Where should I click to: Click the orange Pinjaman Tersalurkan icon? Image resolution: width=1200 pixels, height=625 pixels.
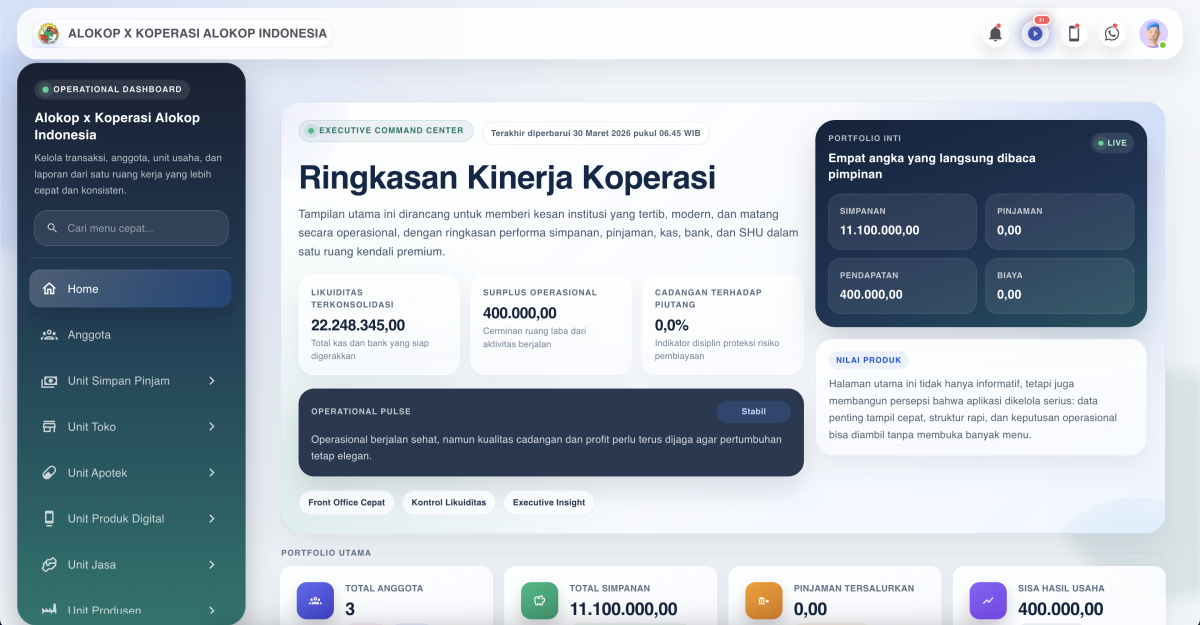point(764,601)
